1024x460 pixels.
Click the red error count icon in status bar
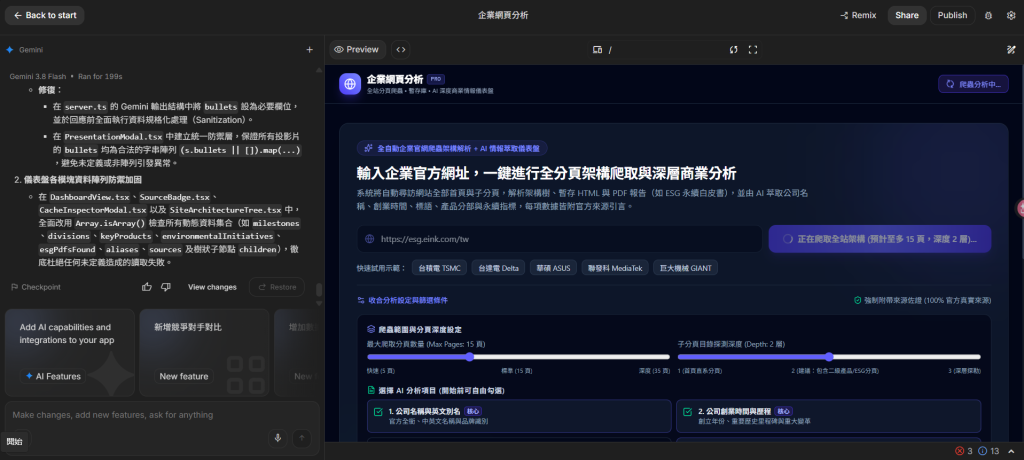[x=959, y=451]
